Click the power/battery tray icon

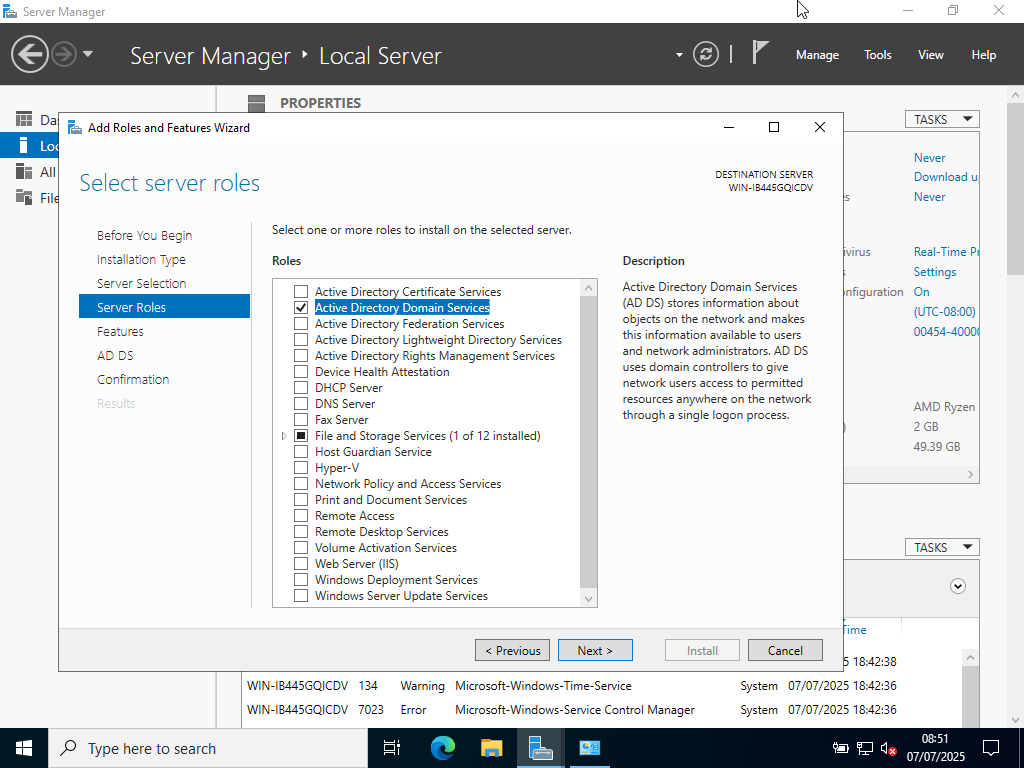840,748
